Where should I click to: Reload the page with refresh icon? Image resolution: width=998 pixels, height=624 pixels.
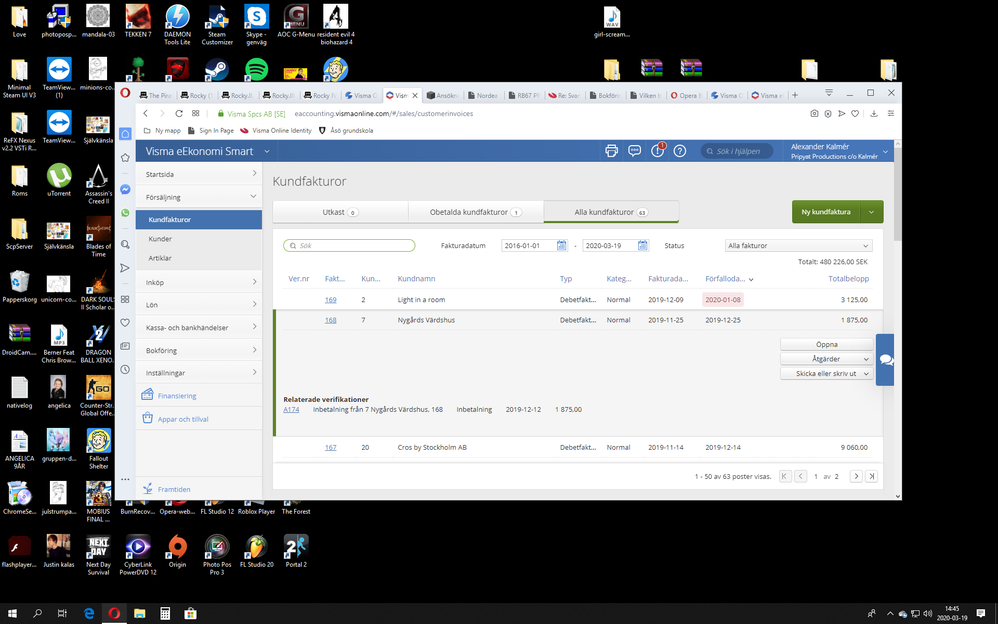tap(179, 113)
